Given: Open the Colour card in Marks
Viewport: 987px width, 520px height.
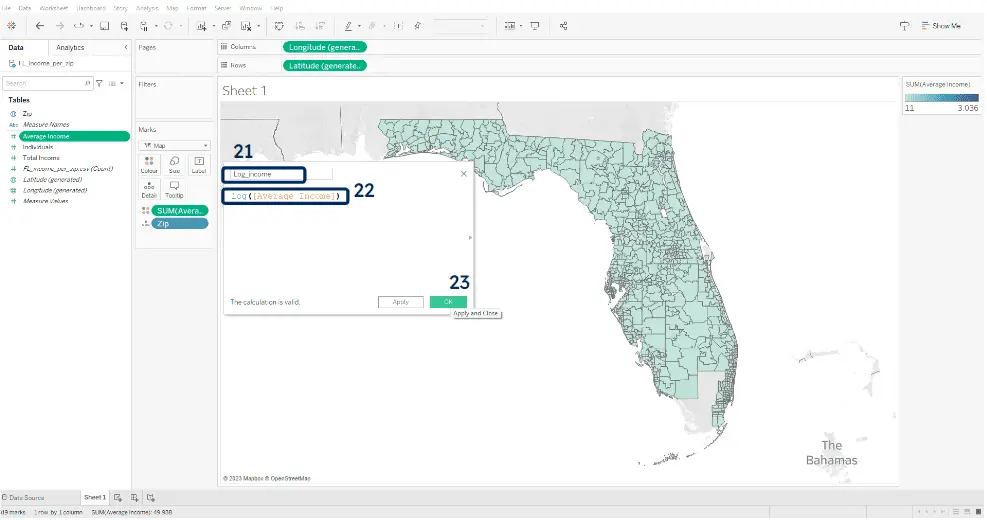Looking at the screenshot, I should tap(149, 164).
